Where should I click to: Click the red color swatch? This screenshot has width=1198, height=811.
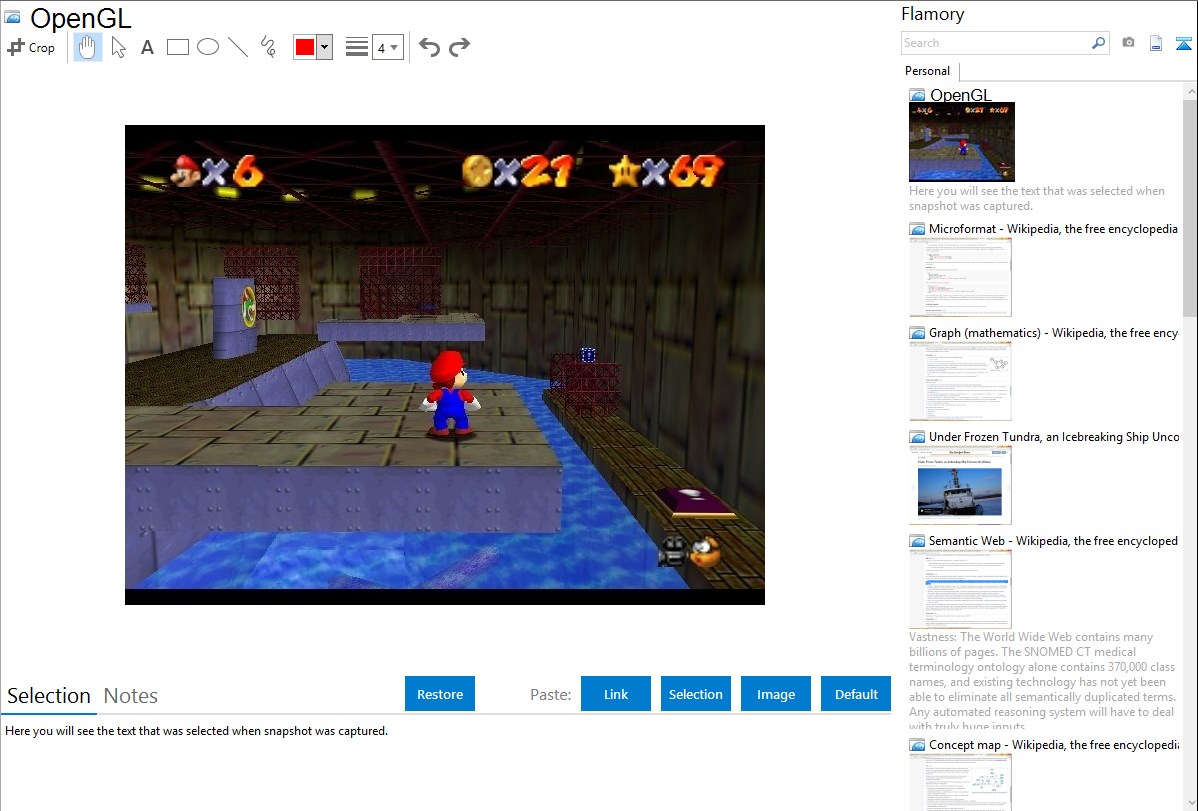[x=305, y=47]
